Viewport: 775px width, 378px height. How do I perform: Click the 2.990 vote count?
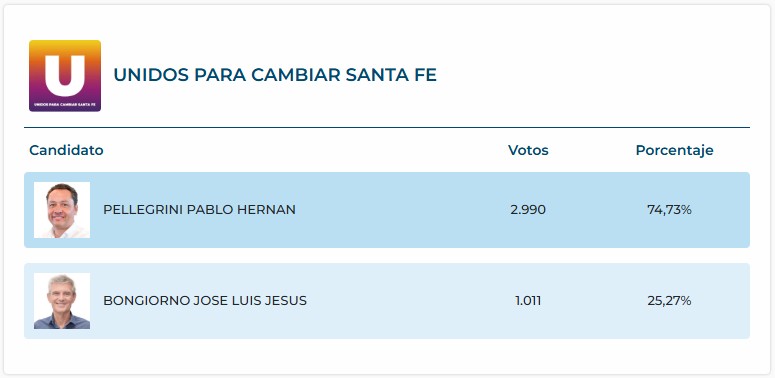[528, 210]
